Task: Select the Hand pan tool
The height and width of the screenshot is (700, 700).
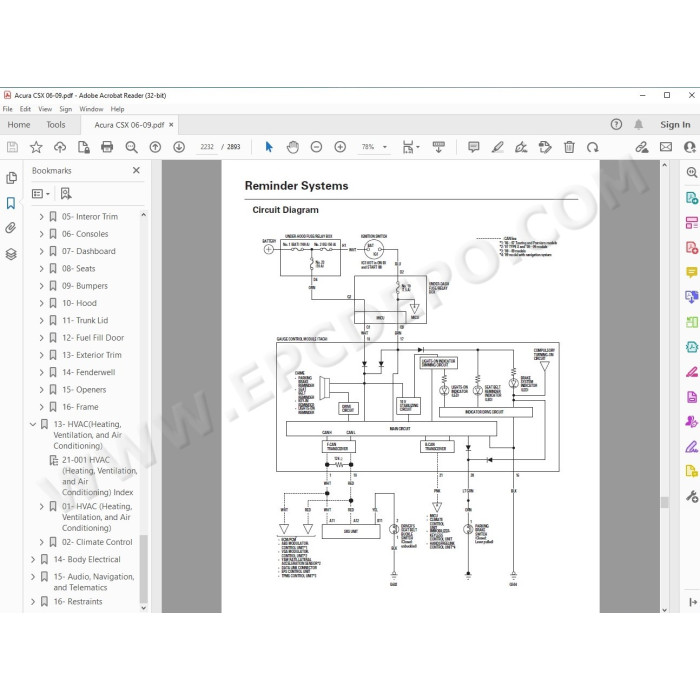Action: click(292, 147)
